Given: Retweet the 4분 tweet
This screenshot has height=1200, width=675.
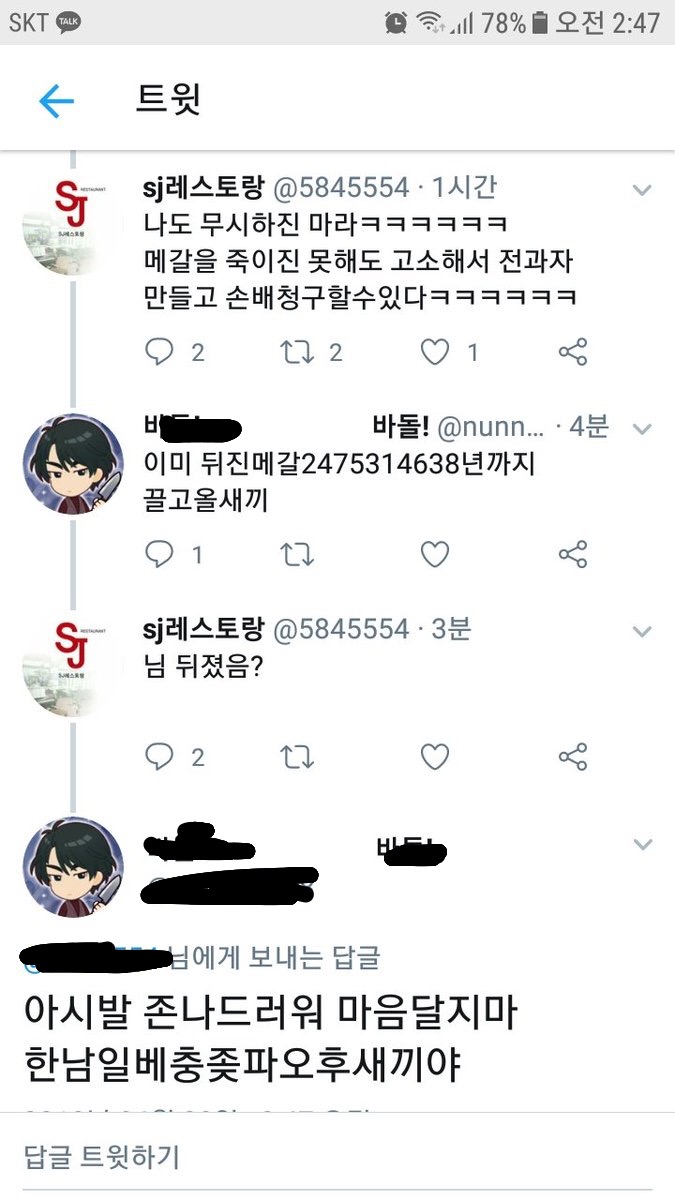Looking at the screenshot, I should pos(298,554).
